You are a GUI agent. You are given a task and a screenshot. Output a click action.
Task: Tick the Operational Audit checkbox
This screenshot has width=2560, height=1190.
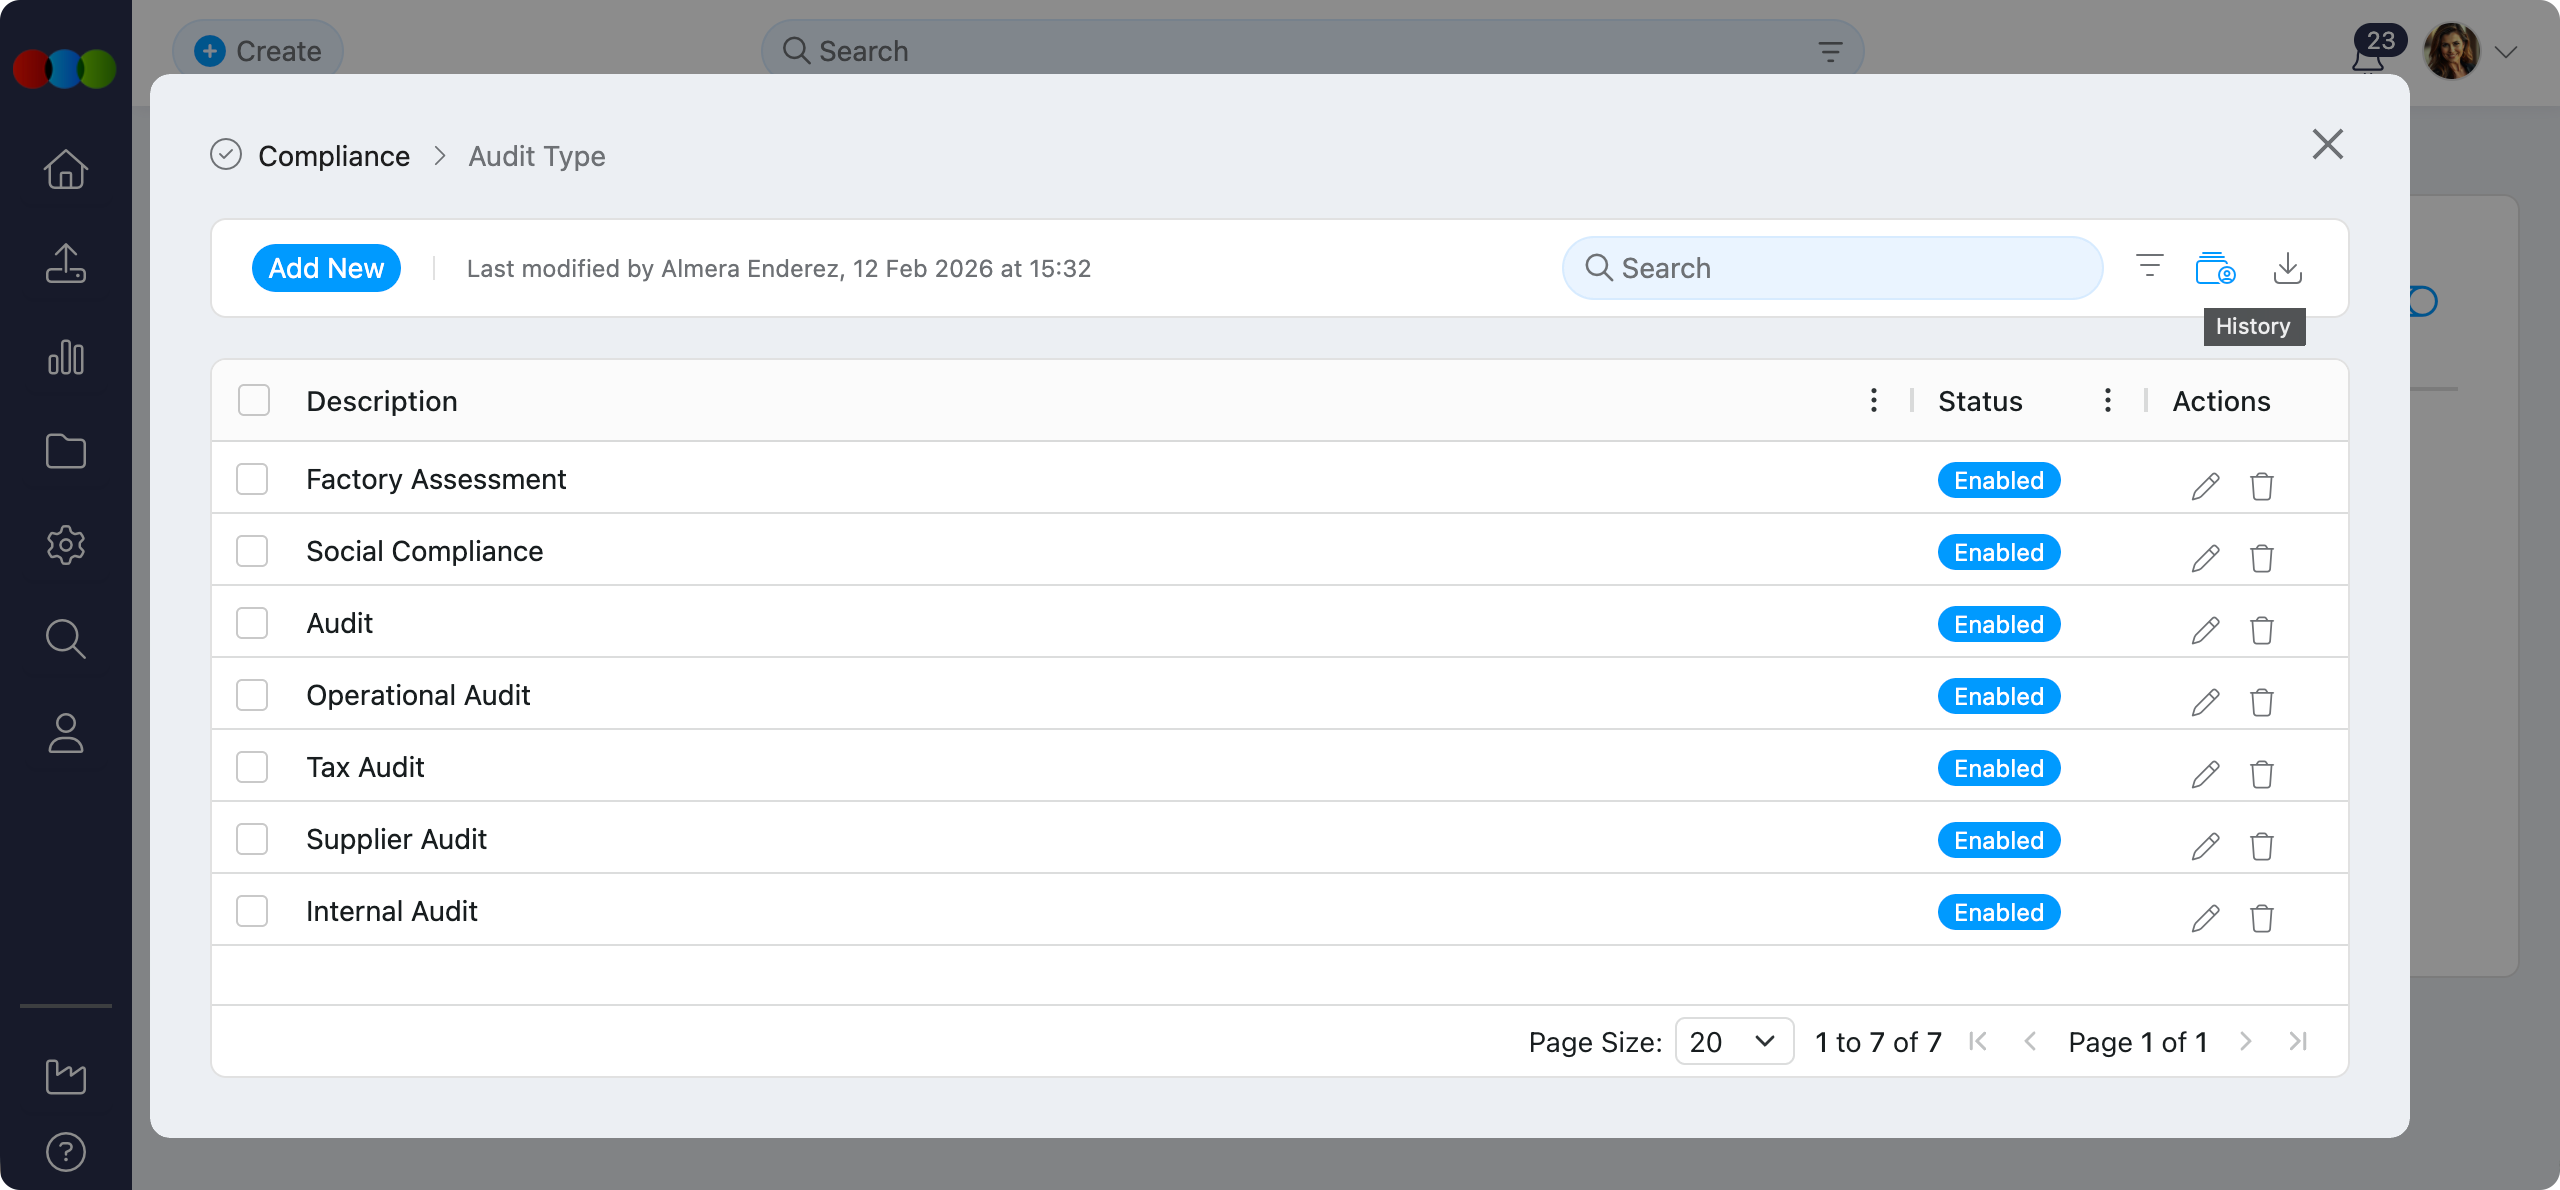pyautogui.click(x=252, y=695)
